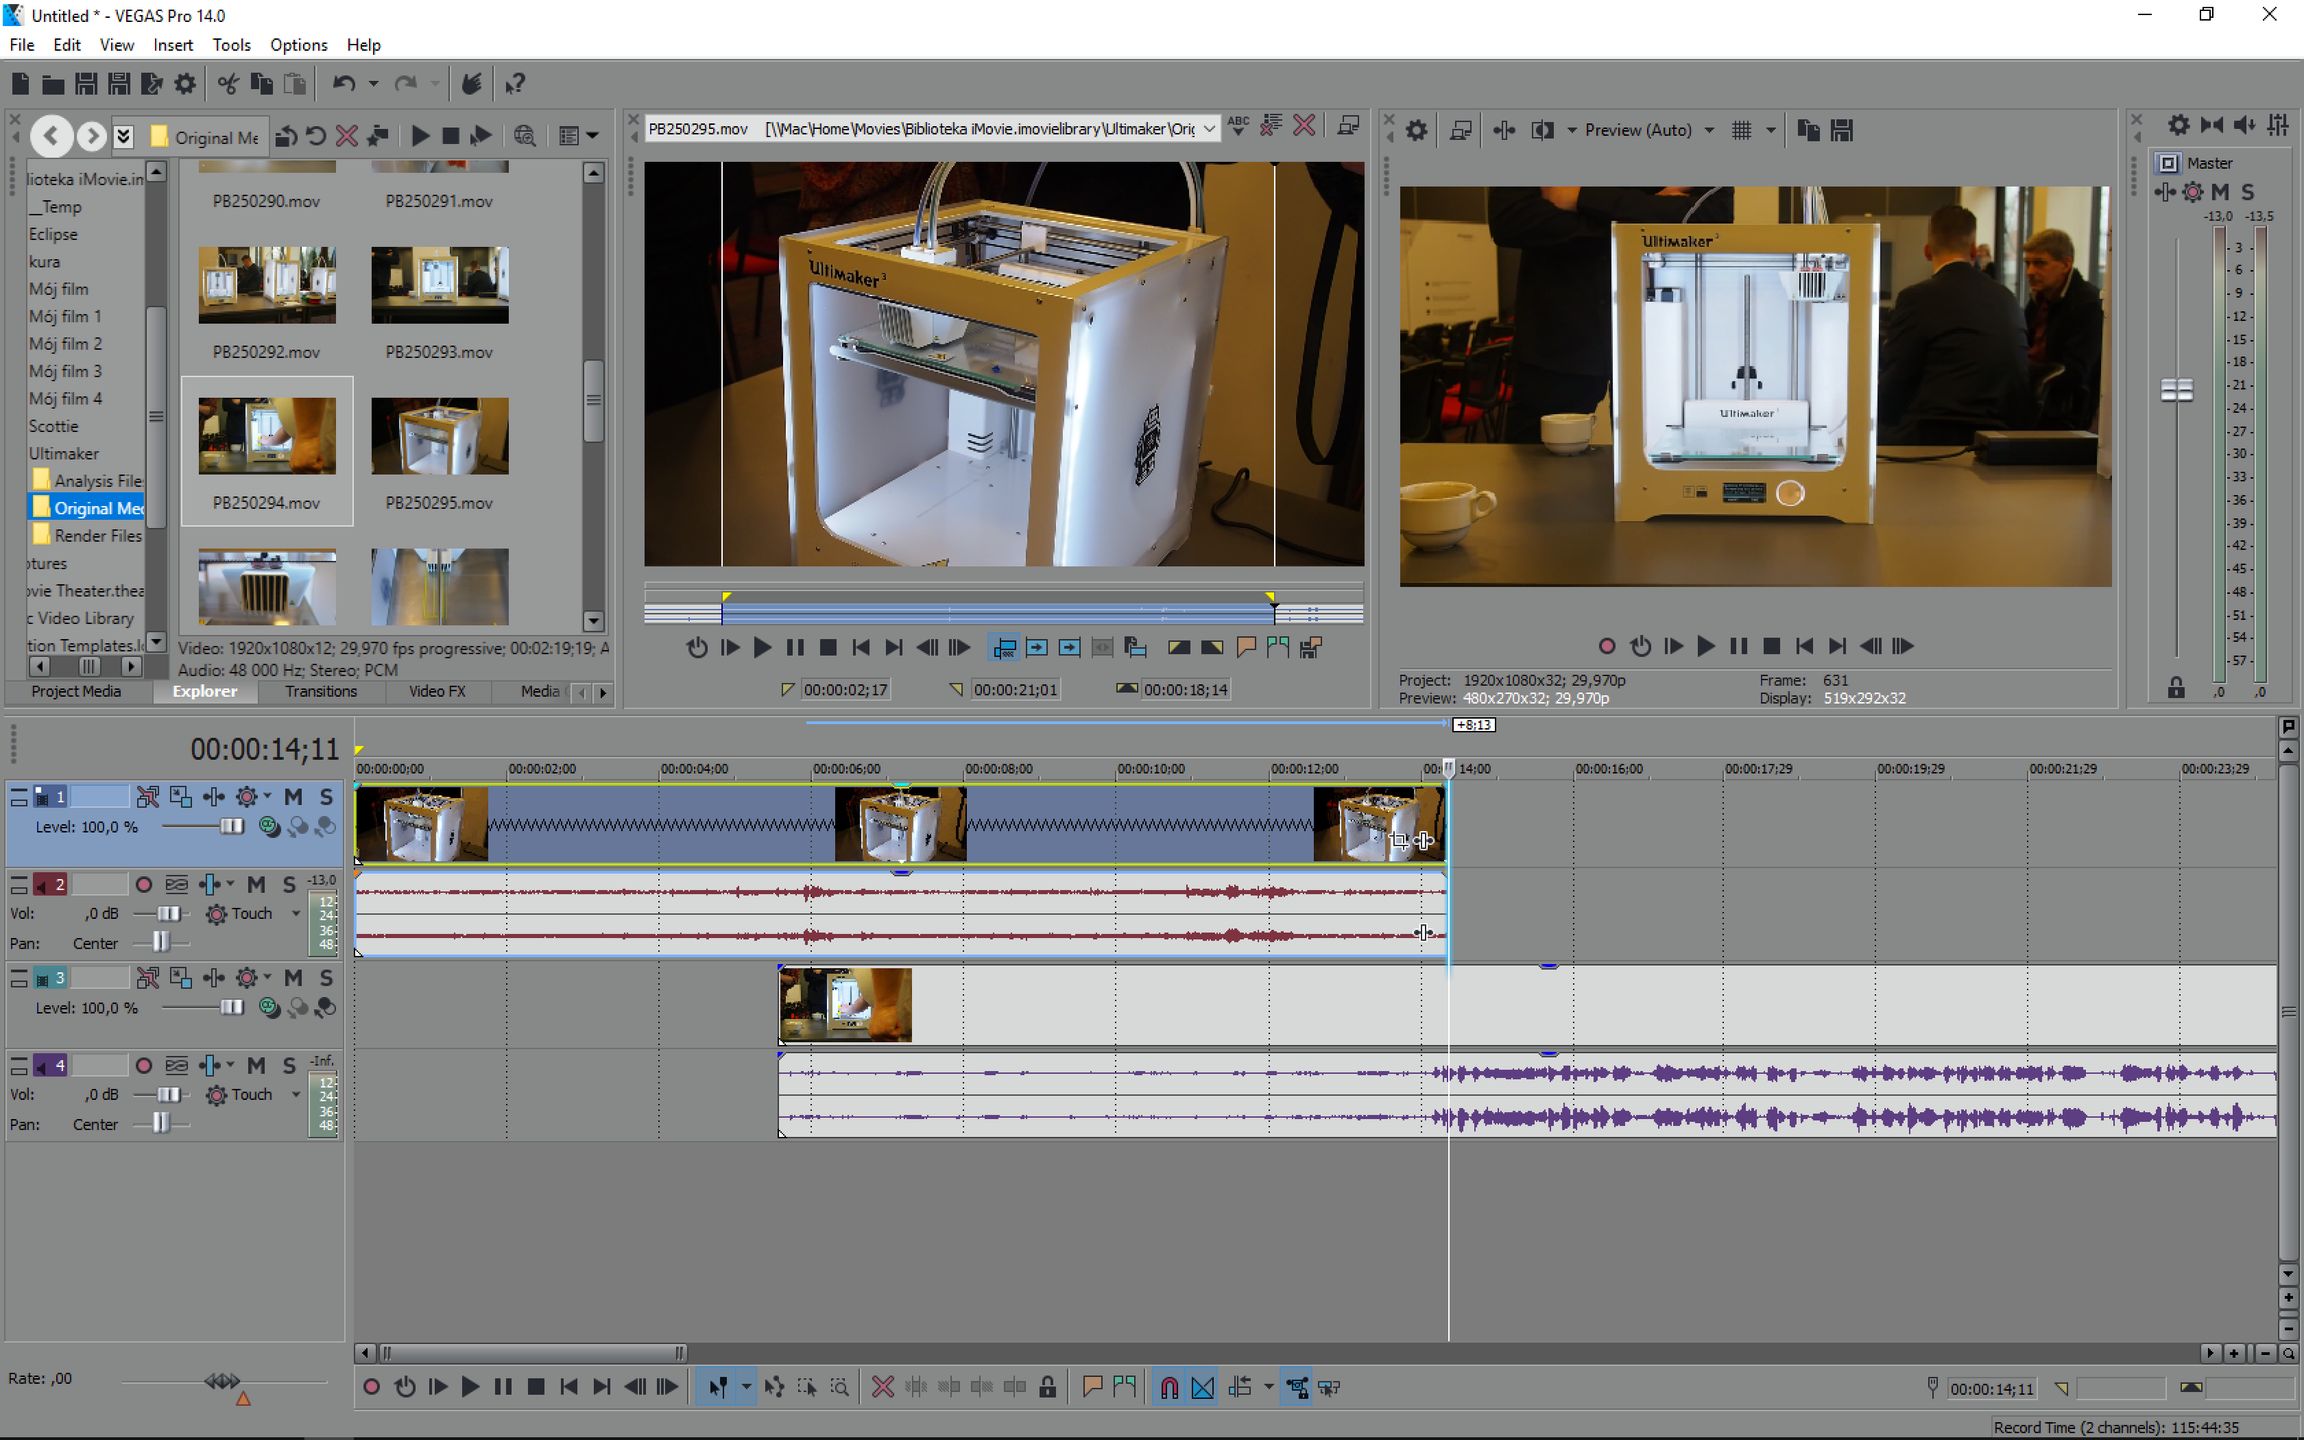Click Save Snapshot to File icon
Image resolution: width=2304 pixels, height=1440 pixels.
(x=1841, y=130)
